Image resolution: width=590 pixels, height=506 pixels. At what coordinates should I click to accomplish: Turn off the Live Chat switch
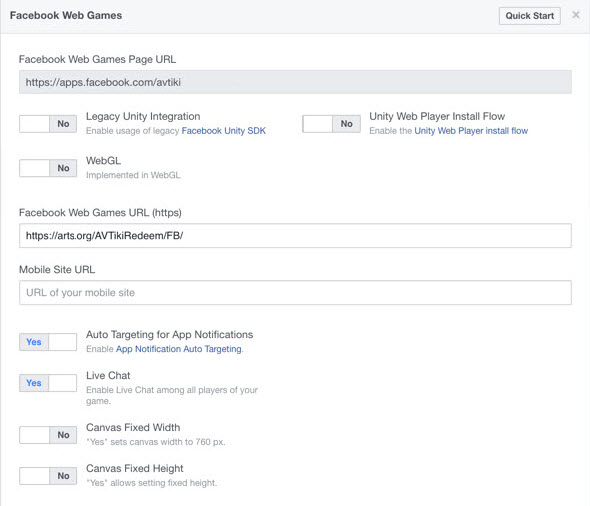(x=48, y=383)
